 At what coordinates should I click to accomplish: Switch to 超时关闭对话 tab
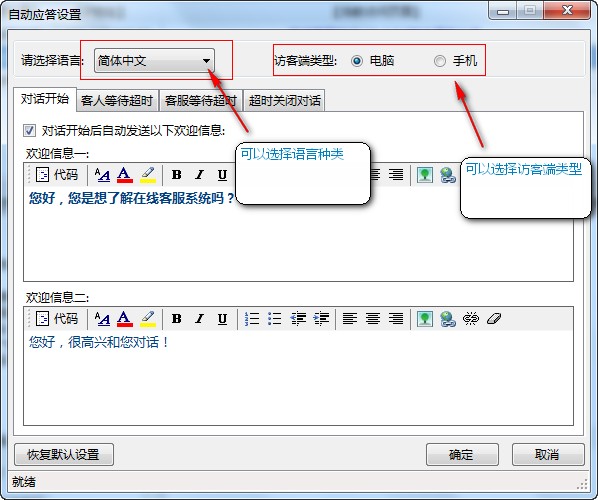coord(285,101)
